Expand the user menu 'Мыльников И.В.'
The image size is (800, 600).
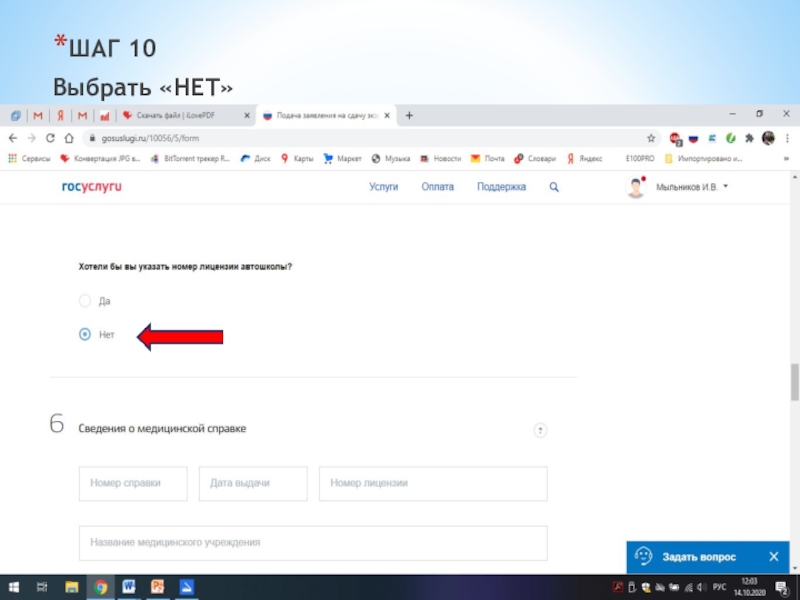692,187
